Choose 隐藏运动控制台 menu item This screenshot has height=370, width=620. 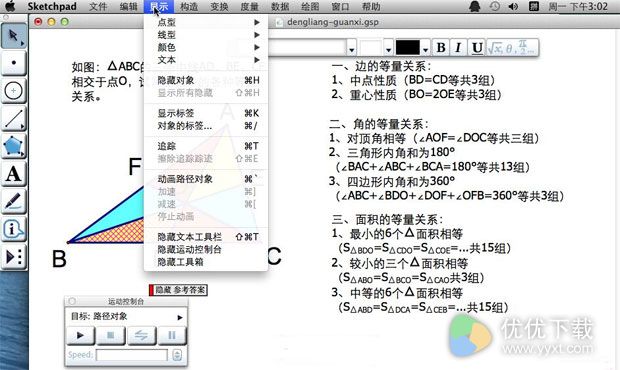[x=206, y=249]
